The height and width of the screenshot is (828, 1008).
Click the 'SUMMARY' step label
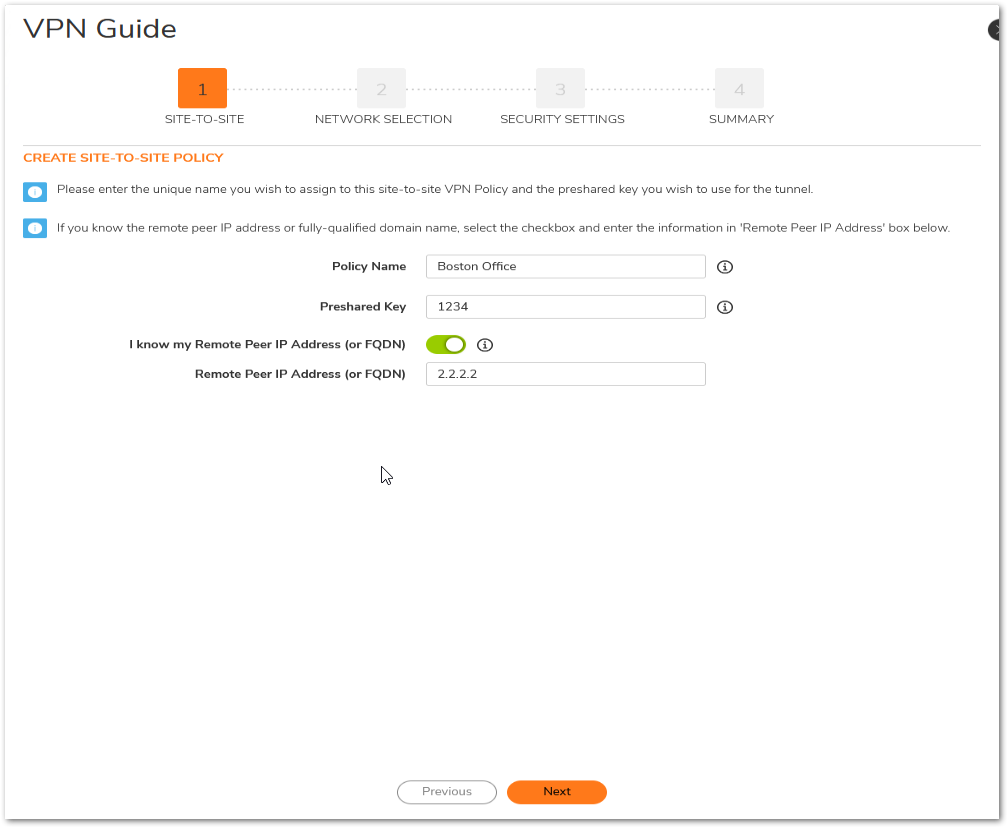pos(741,120)
